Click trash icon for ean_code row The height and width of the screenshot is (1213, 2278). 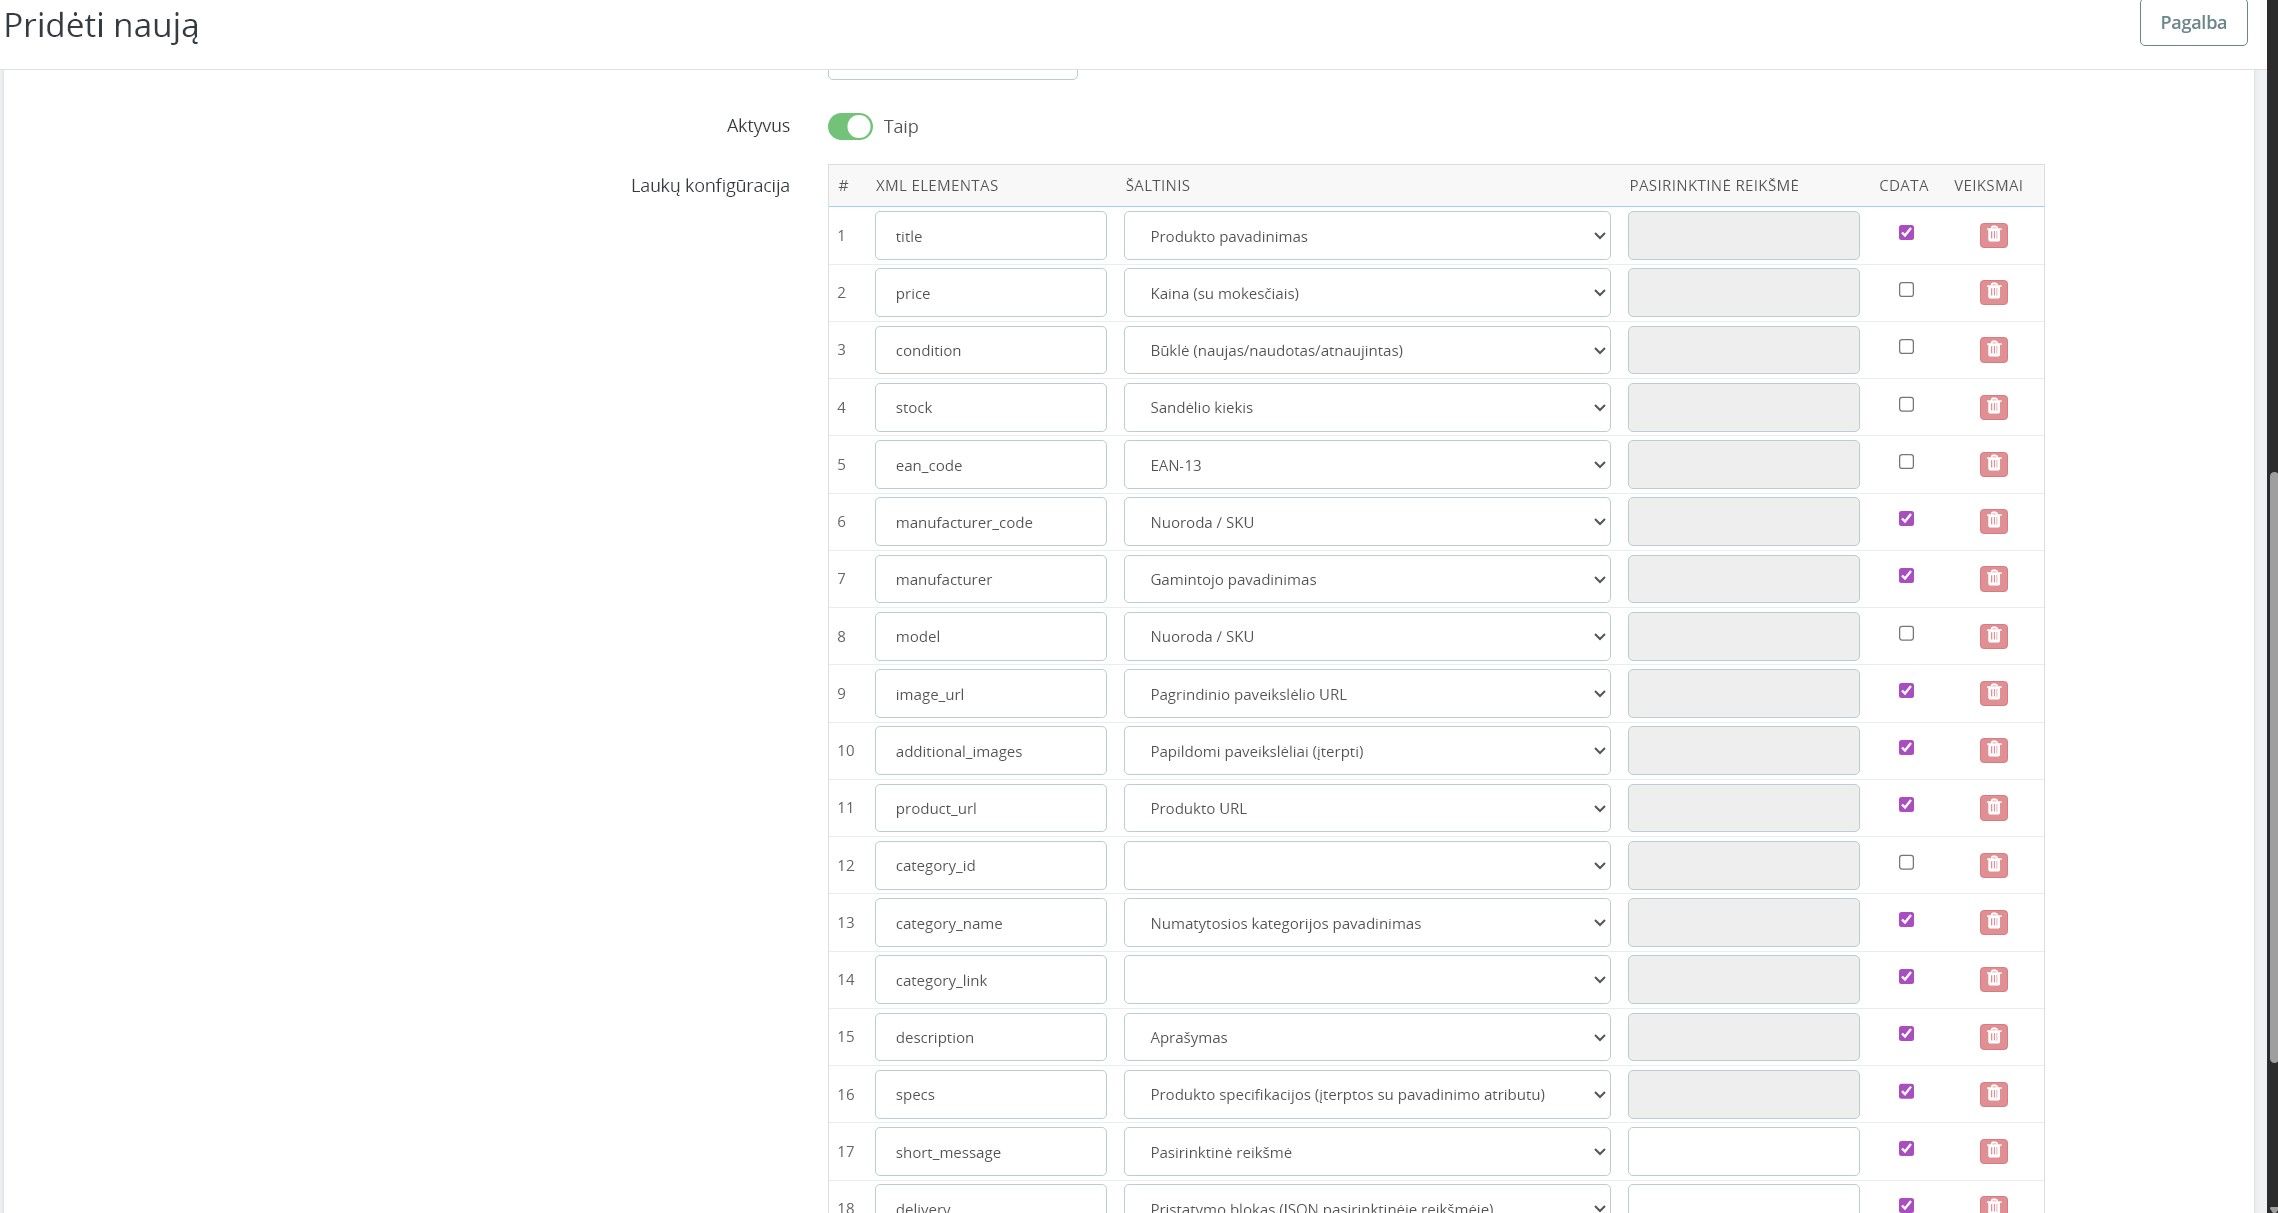(x=1993, y=464)
